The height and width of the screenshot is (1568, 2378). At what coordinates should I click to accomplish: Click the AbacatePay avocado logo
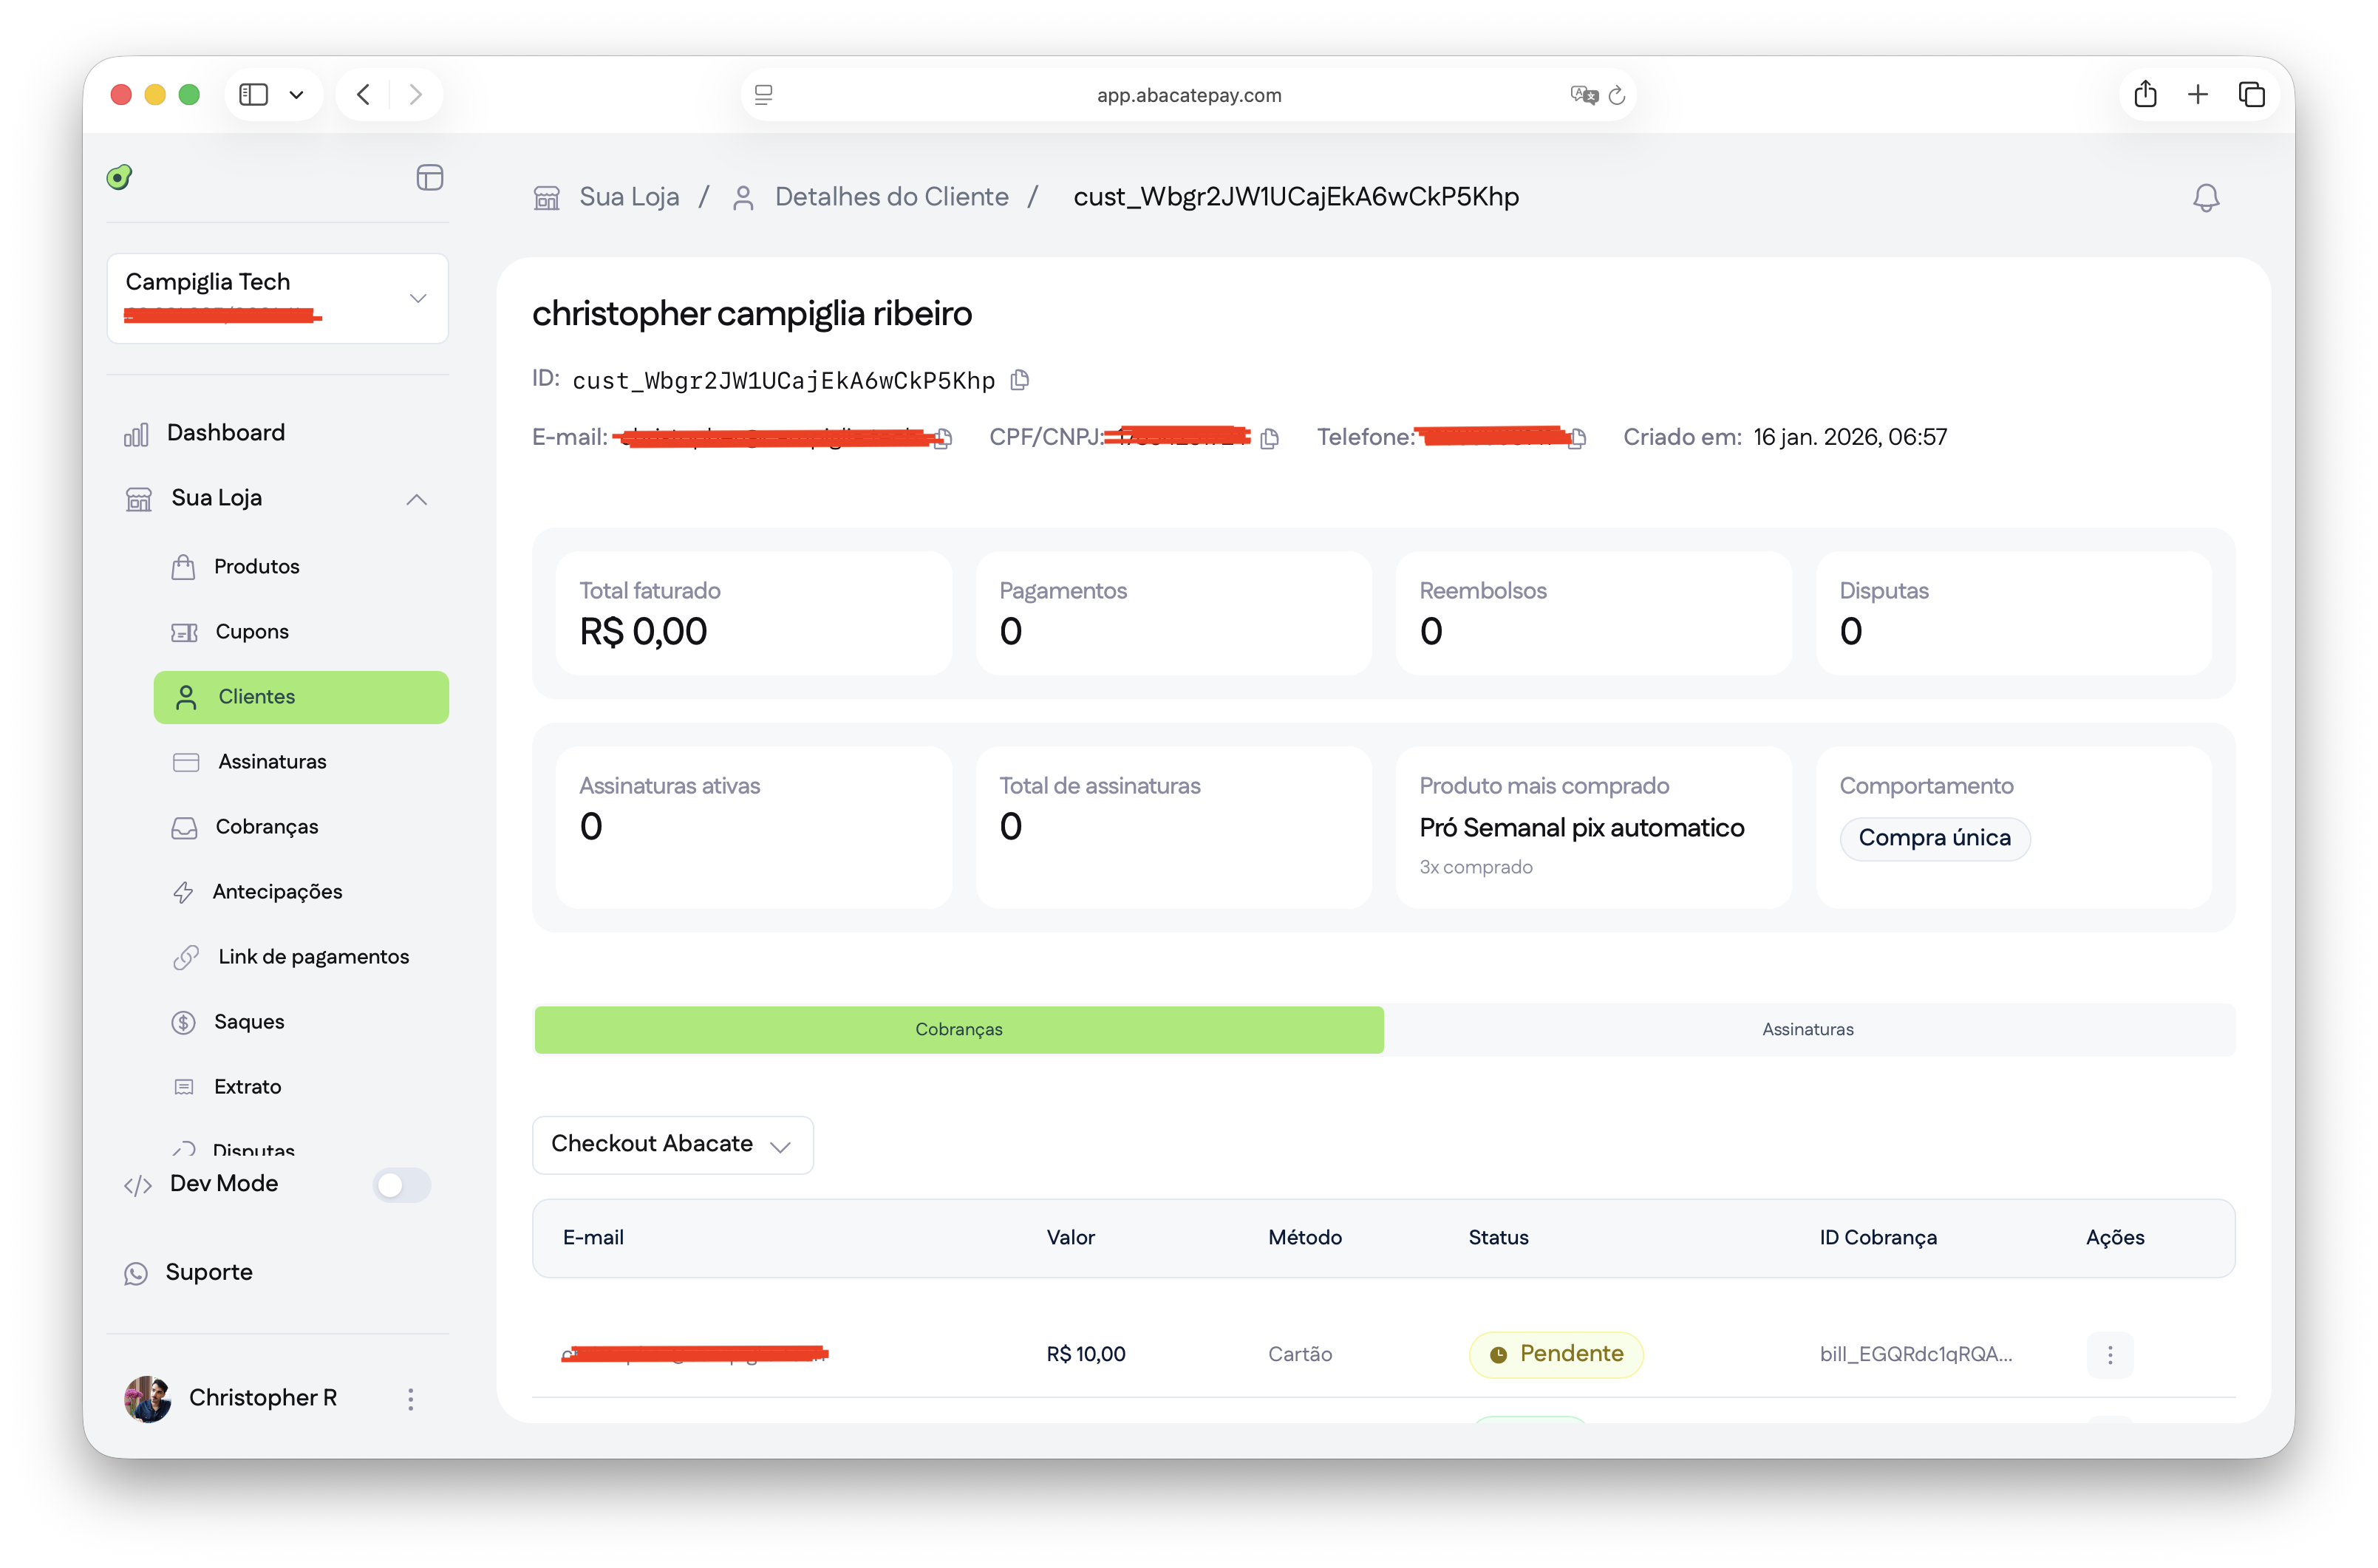point(120,177)
